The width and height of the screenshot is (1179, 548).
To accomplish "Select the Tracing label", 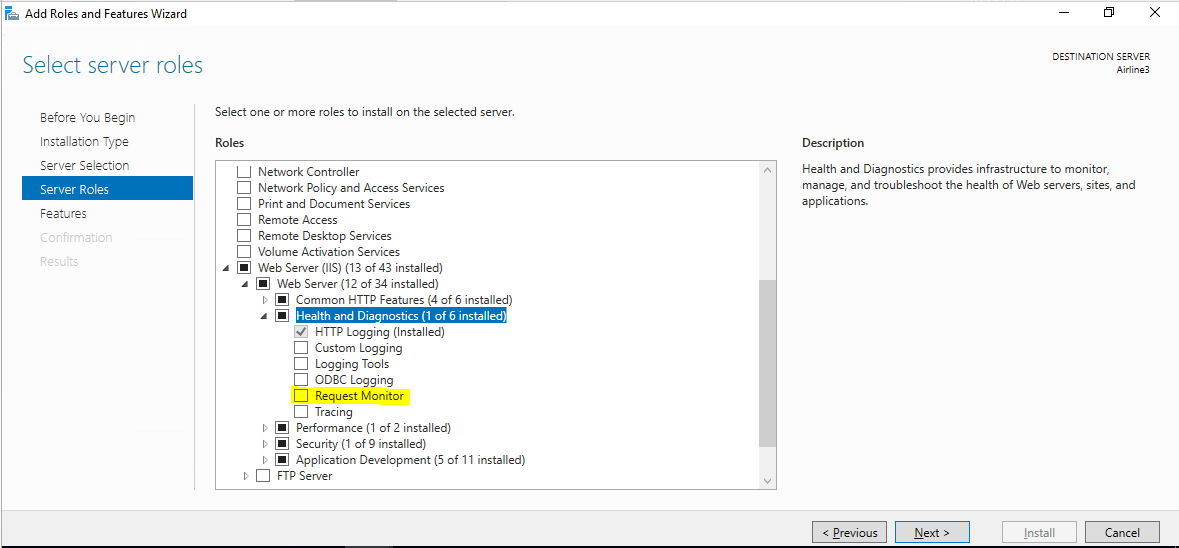I will [x=334, y=412].
